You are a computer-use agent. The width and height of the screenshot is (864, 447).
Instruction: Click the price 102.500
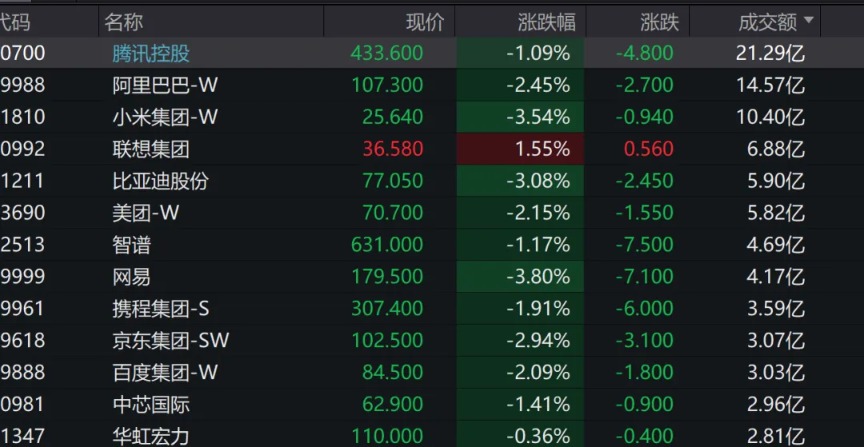(387, 341)
